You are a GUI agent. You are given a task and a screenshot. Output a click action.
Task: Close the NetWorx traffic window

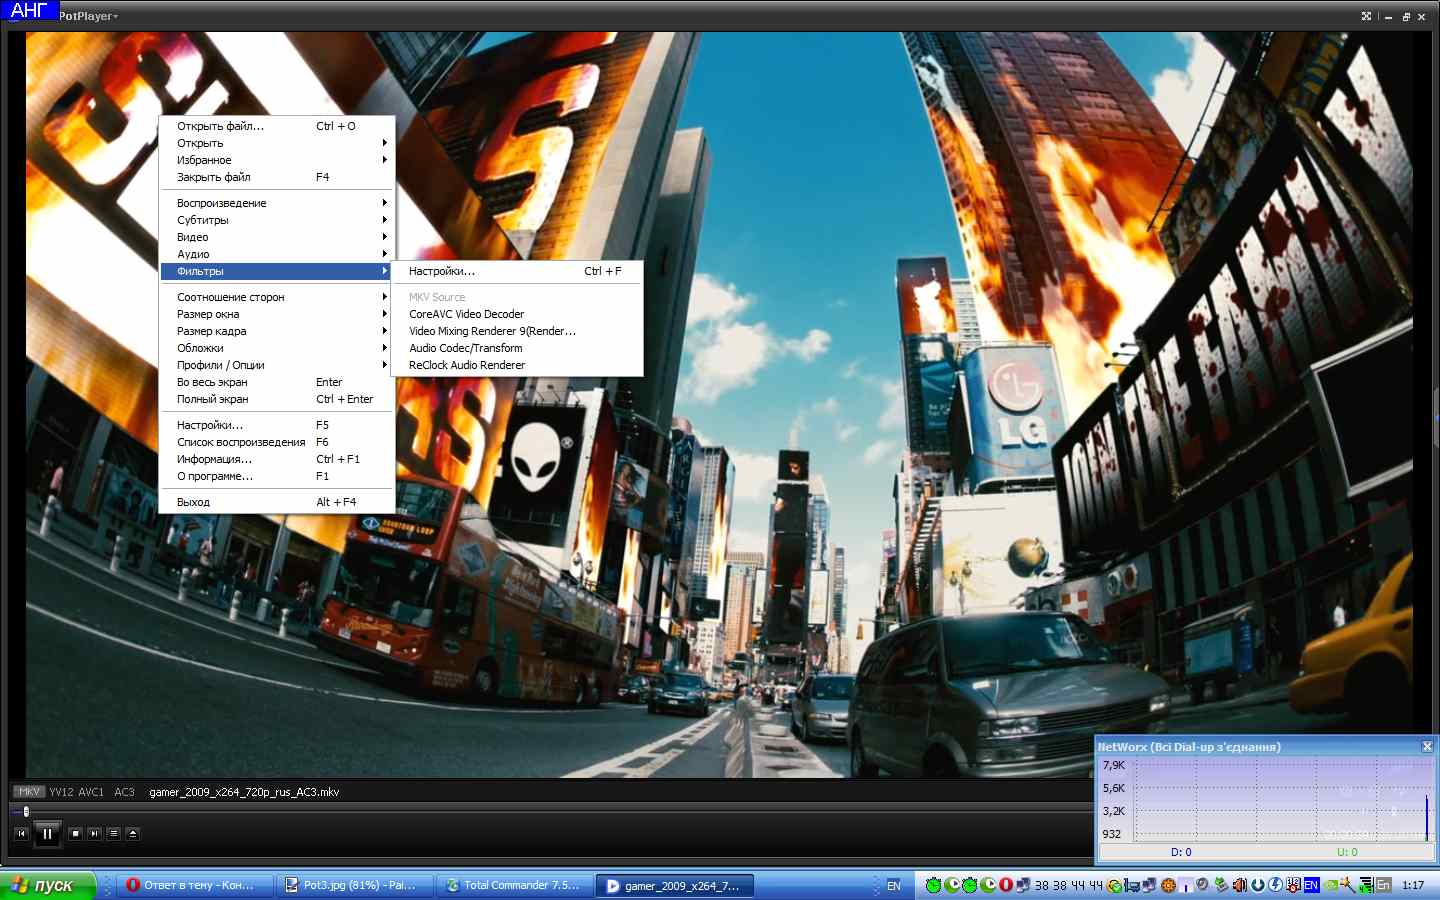(1427, 746)
